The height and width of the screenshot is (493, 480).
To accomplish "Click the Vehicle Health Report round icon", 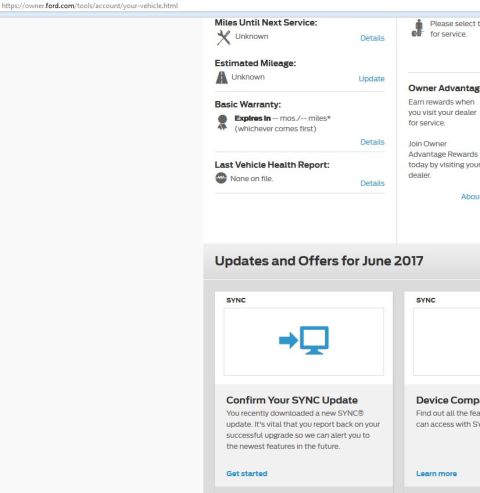I will tap(221, 178).
